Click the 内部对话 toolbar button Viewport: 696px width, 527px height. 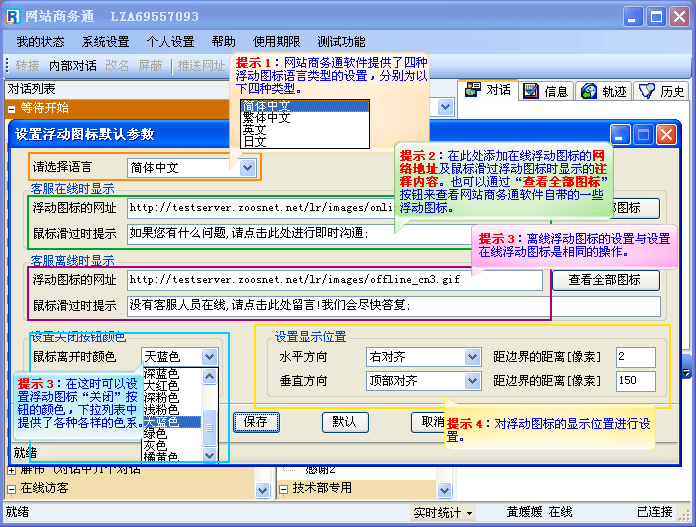coord(73,66)
